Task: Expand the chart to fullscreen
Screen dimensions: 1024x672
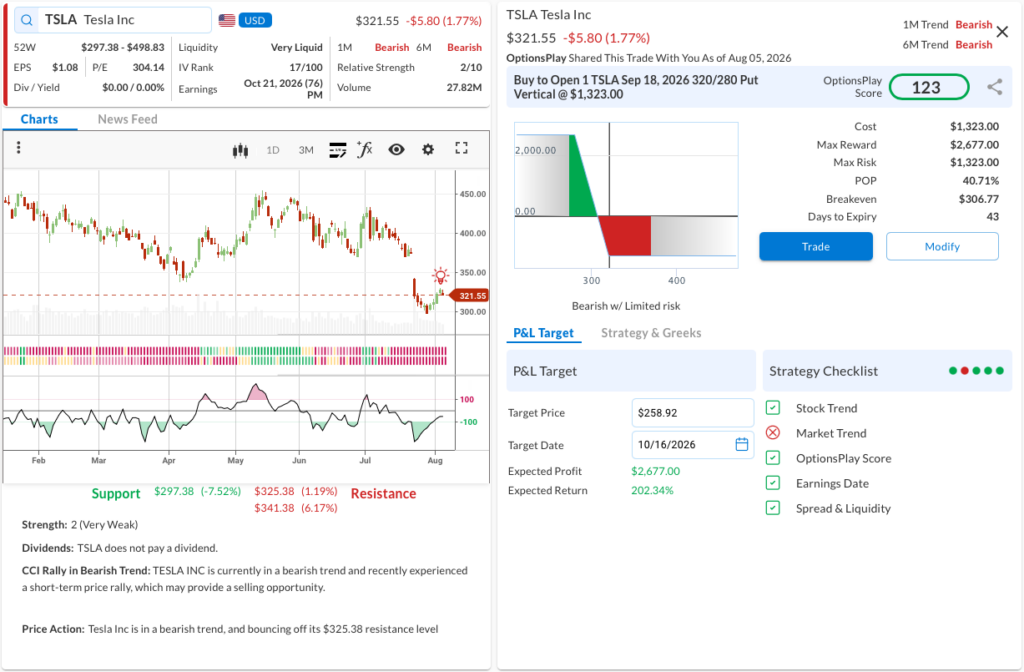Action: click(x=462, y=148)
